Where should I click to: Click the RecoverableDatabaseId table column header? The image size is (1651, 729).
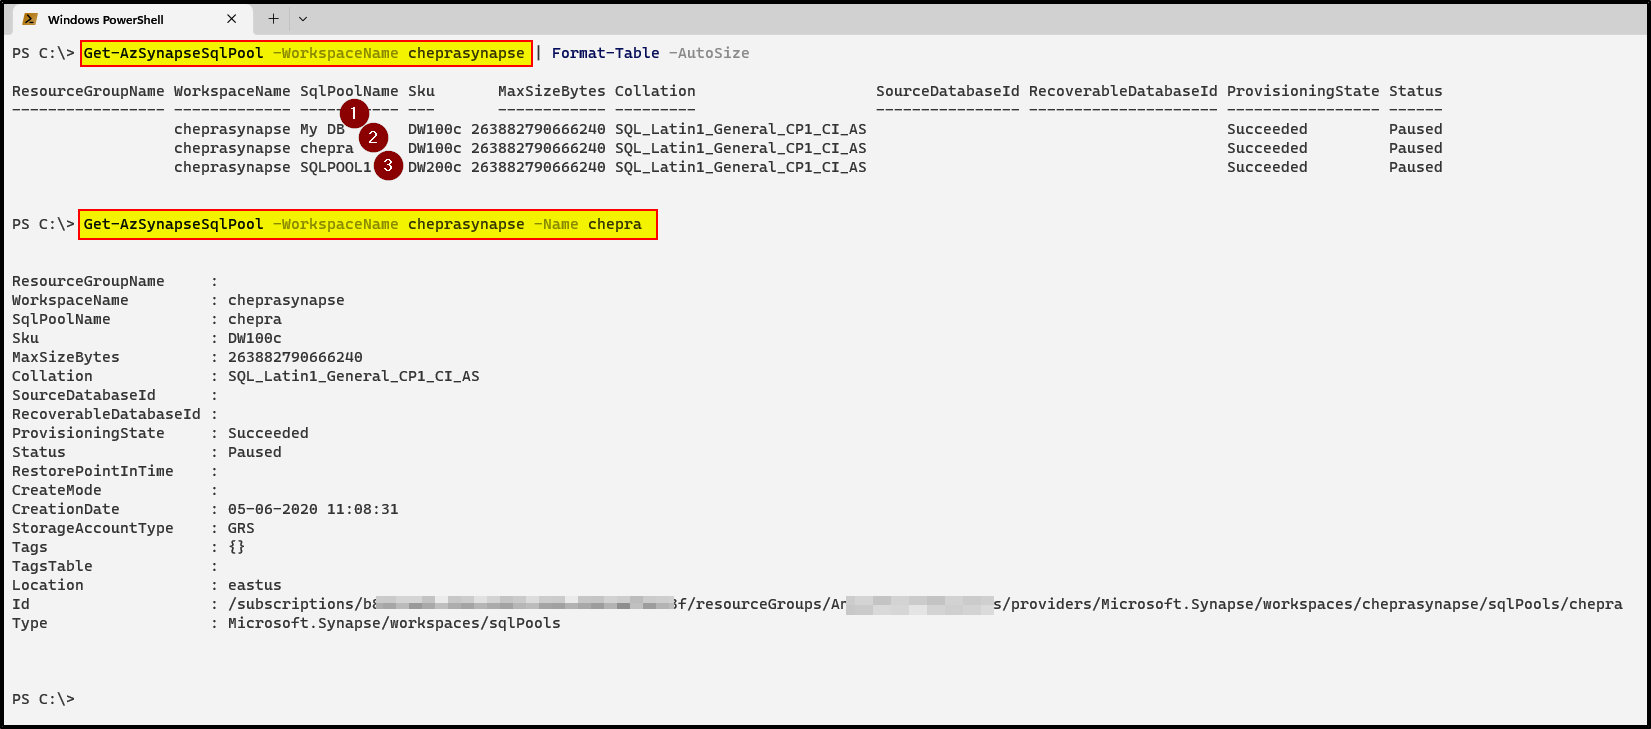coord(1123,91)
